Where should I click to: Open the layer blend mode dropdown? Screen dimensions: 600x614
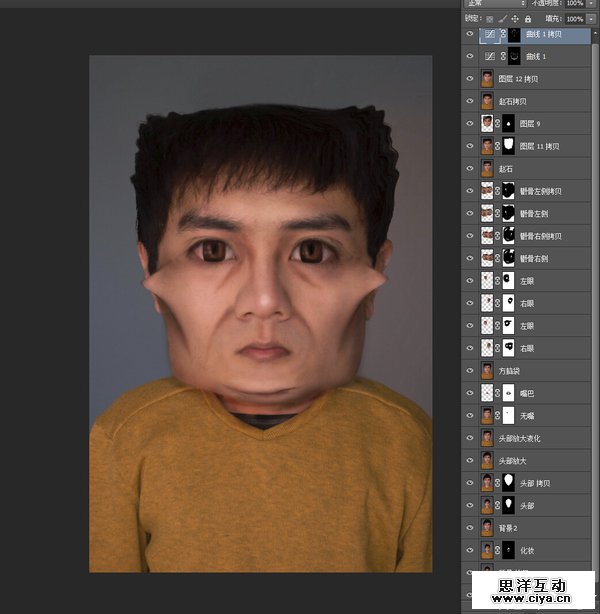(x=495, y=4)
